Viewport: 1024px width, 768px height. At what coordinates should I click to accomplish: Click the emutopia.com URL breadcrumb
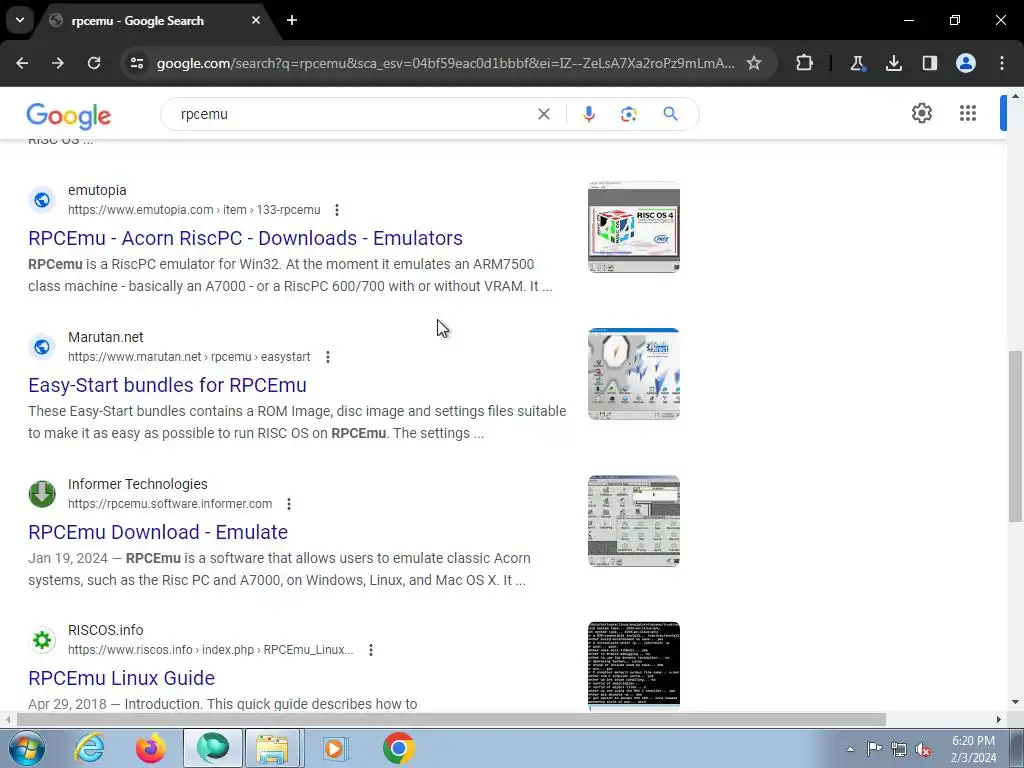click(x=194, y=210)
